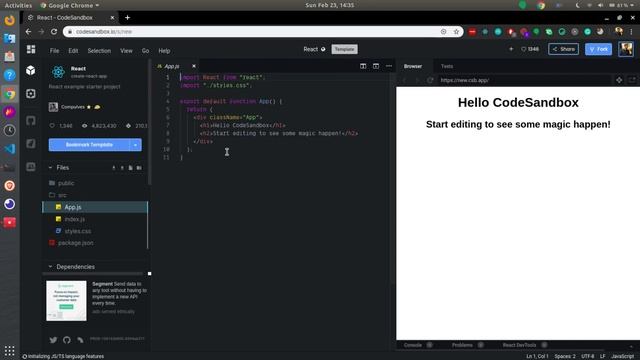Open Bookmark Template dropdown arrow
Viewport: 640px width, 360px height.
136,145
